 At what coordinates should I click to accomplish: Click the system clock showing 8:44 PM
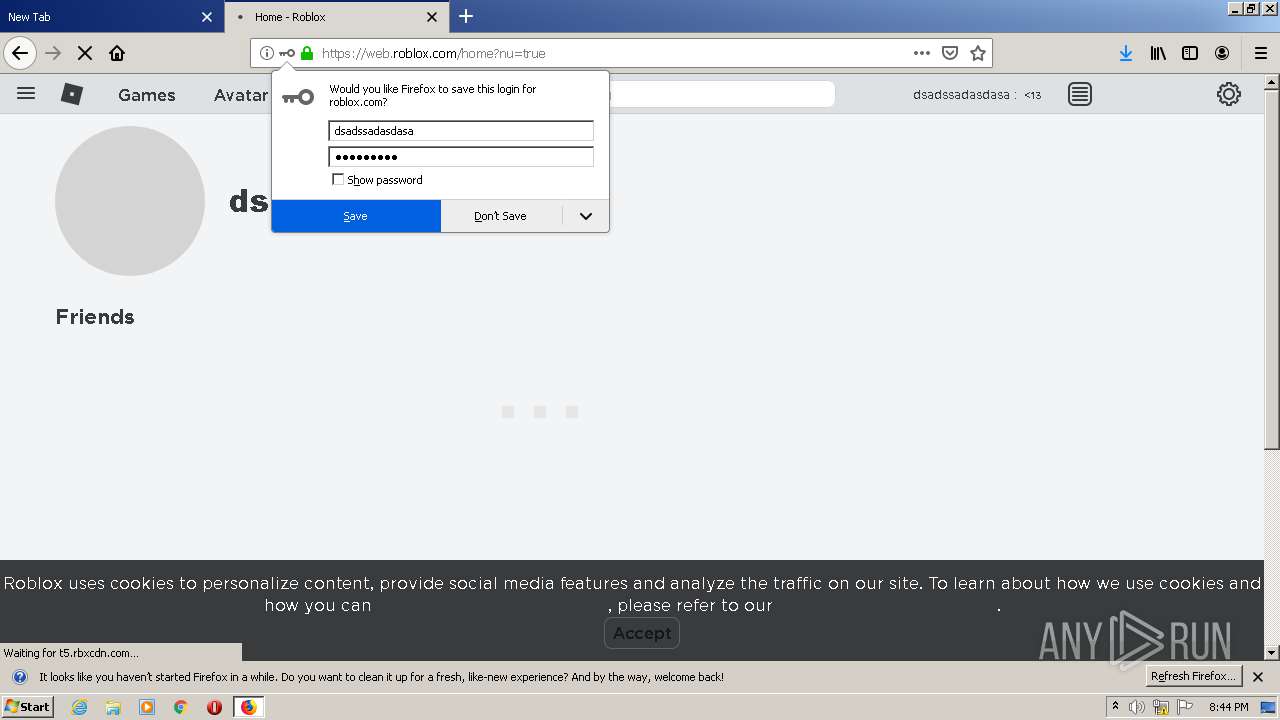coord(1228,707)
